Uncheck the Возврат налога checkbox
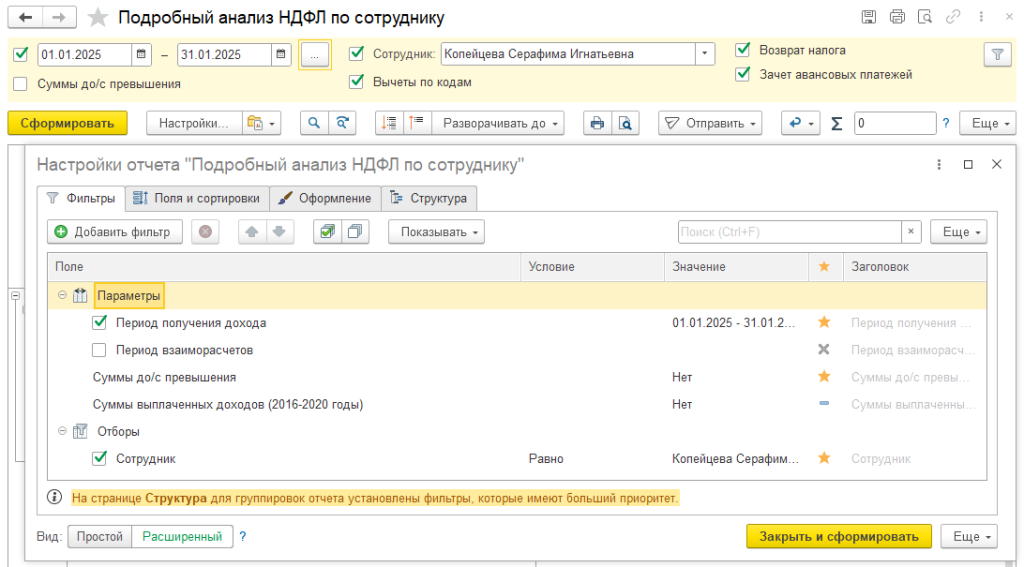Screen dimensions: 1024x567 [743, 49]
